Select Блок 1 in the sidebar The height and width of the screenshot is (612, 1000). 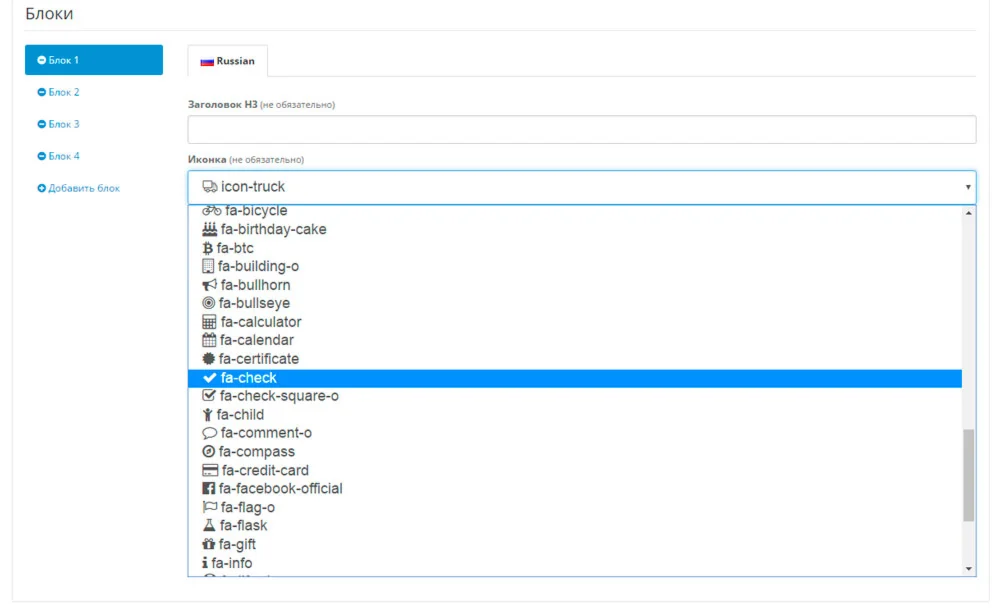94,60
